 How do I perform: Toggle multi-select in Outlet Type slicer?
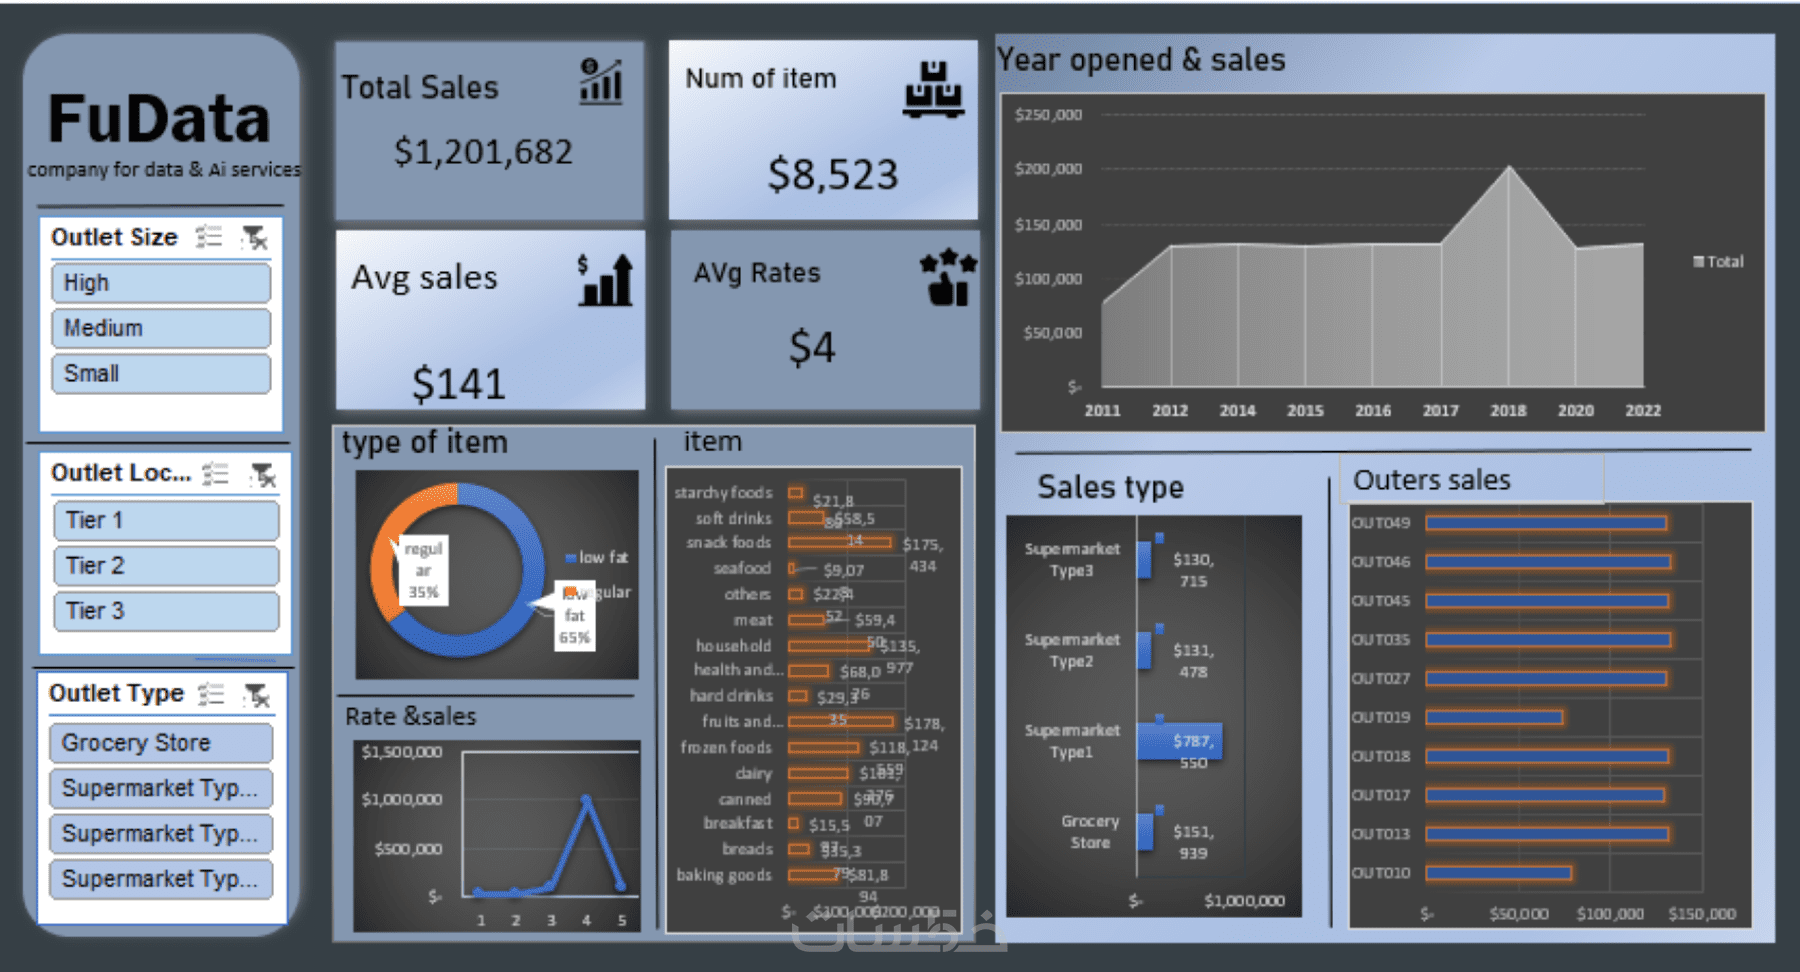tap(211, 694)
